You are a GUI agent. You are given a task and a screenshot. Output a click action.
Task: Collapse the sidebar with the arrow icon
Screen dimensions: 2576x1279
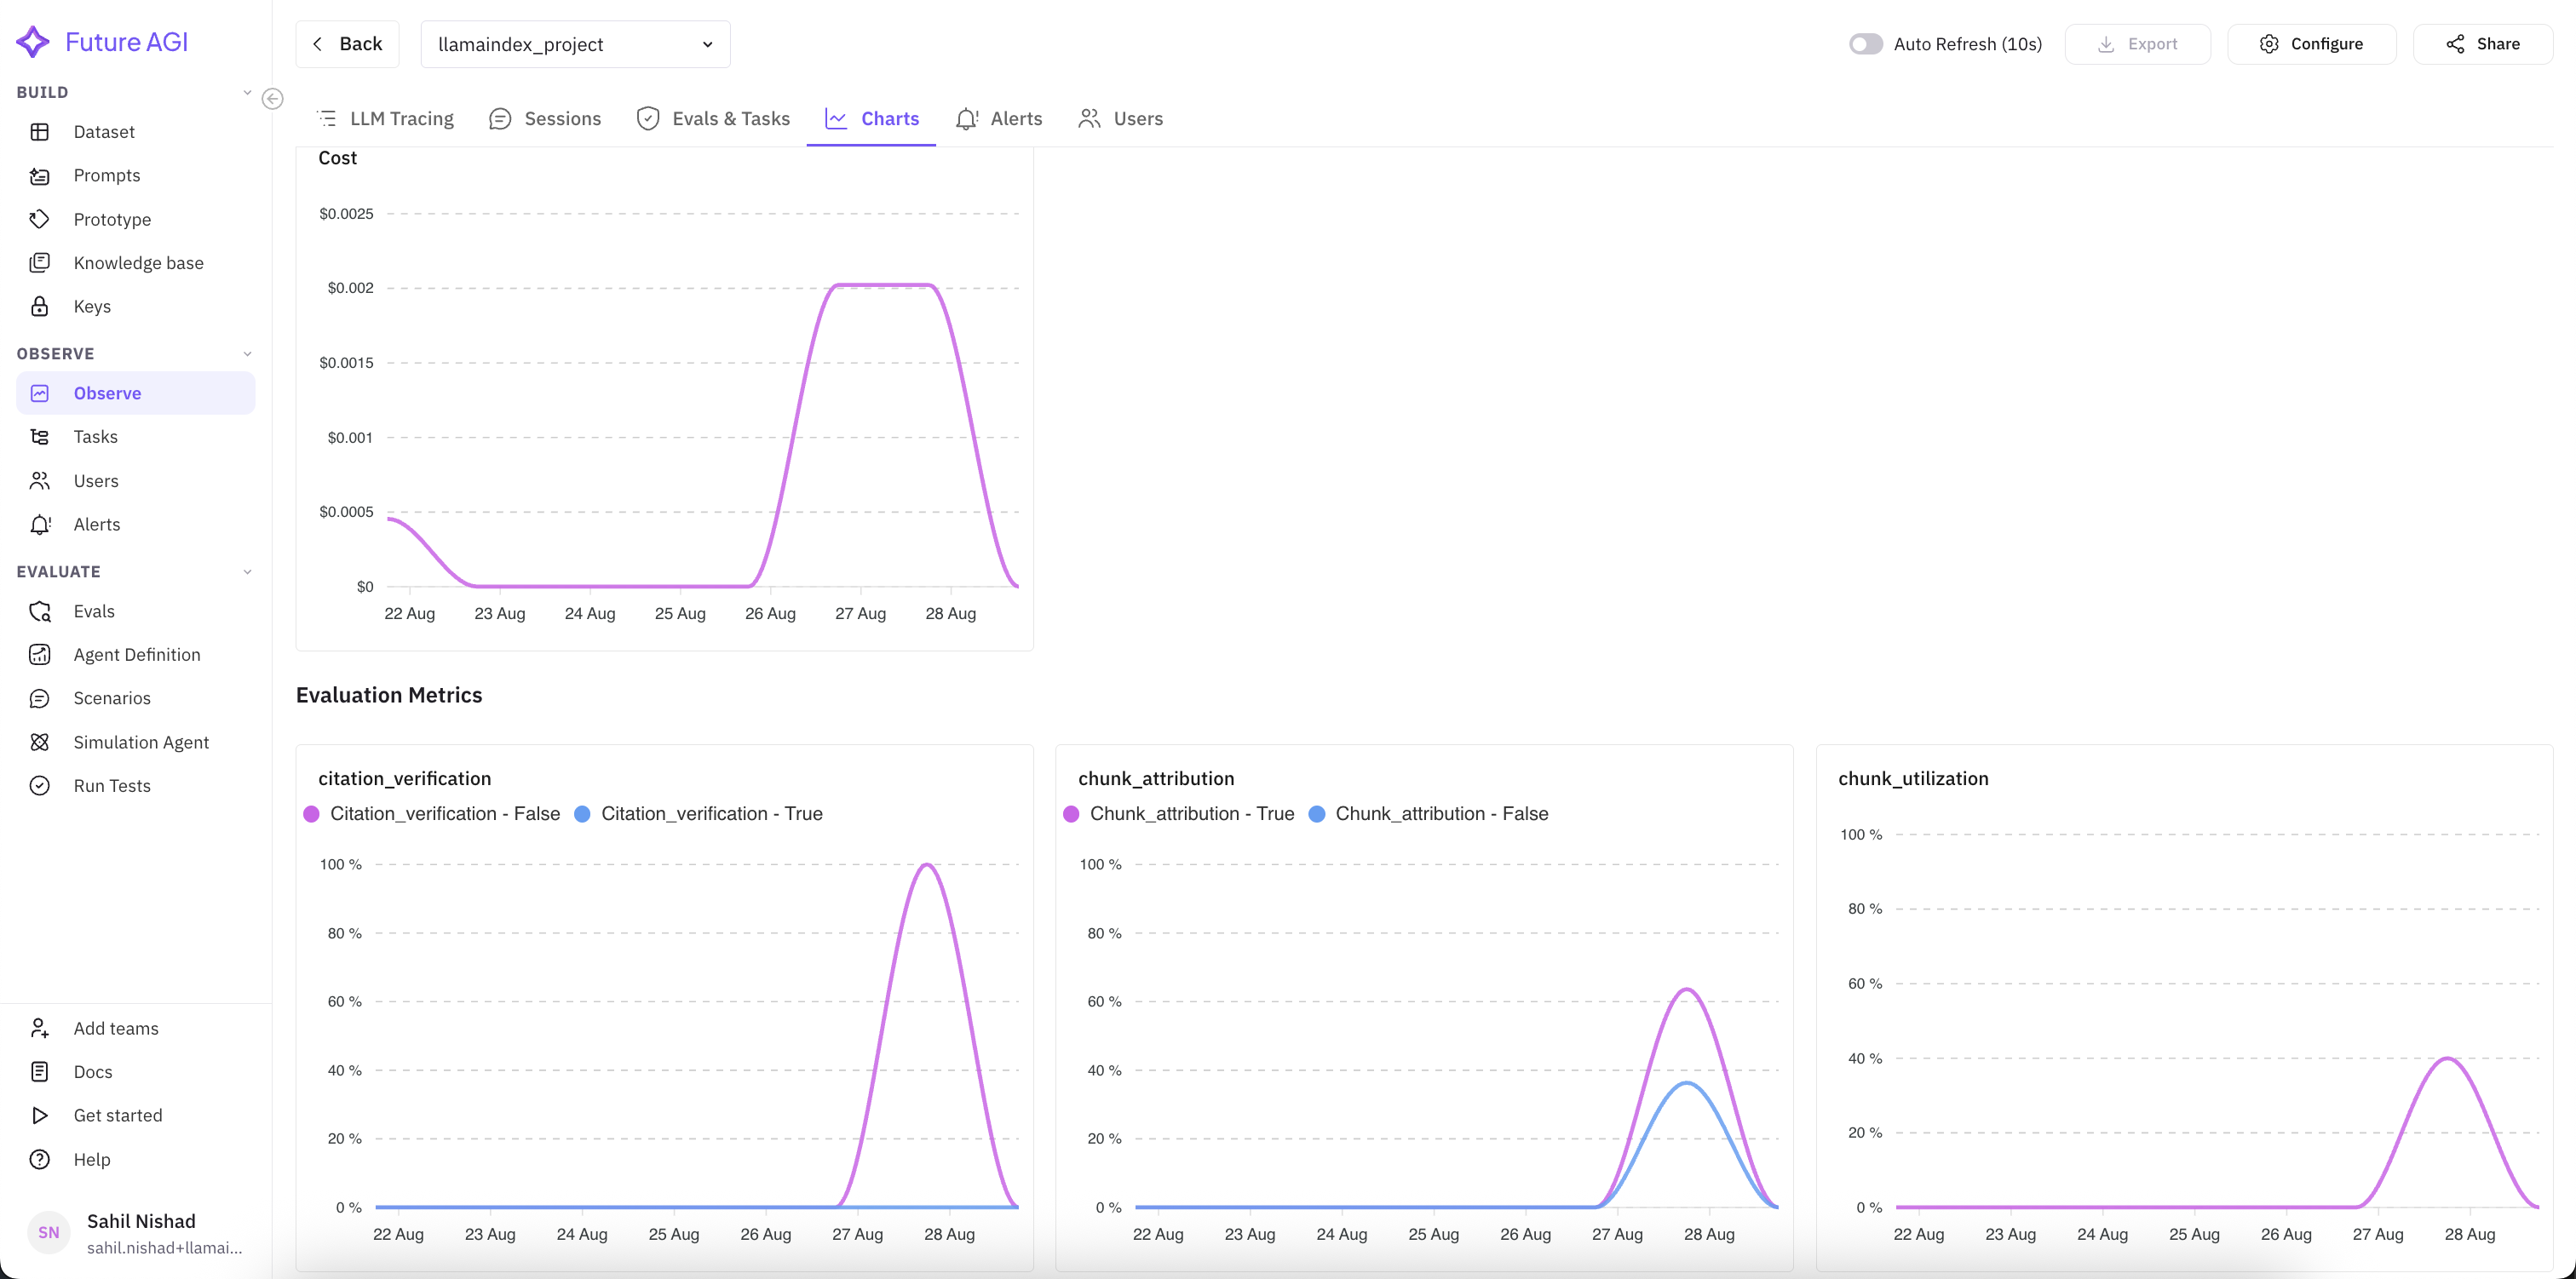click(271, 99)
